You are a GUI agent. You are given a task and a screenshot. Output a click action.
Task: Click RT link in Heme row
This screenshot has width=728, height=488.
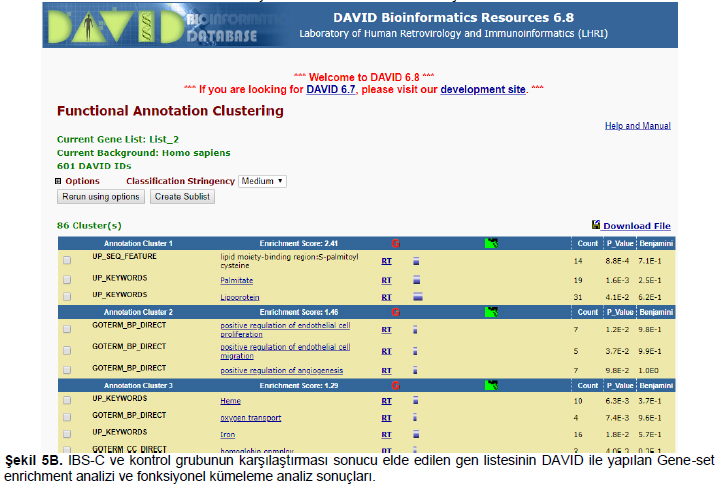click(x=386, y=401)
